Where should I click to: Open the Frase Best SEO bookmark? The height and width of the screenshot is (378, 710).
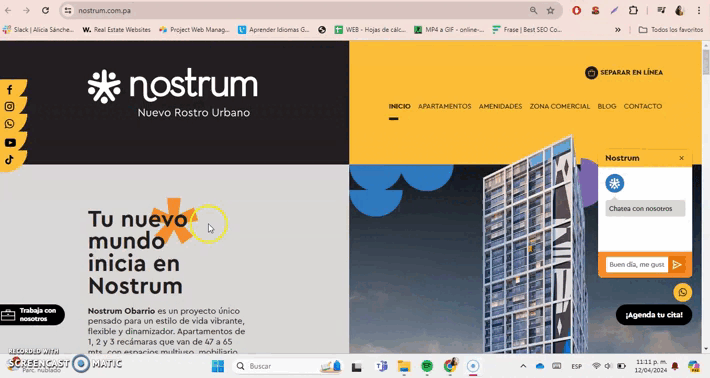click(528, 29)
